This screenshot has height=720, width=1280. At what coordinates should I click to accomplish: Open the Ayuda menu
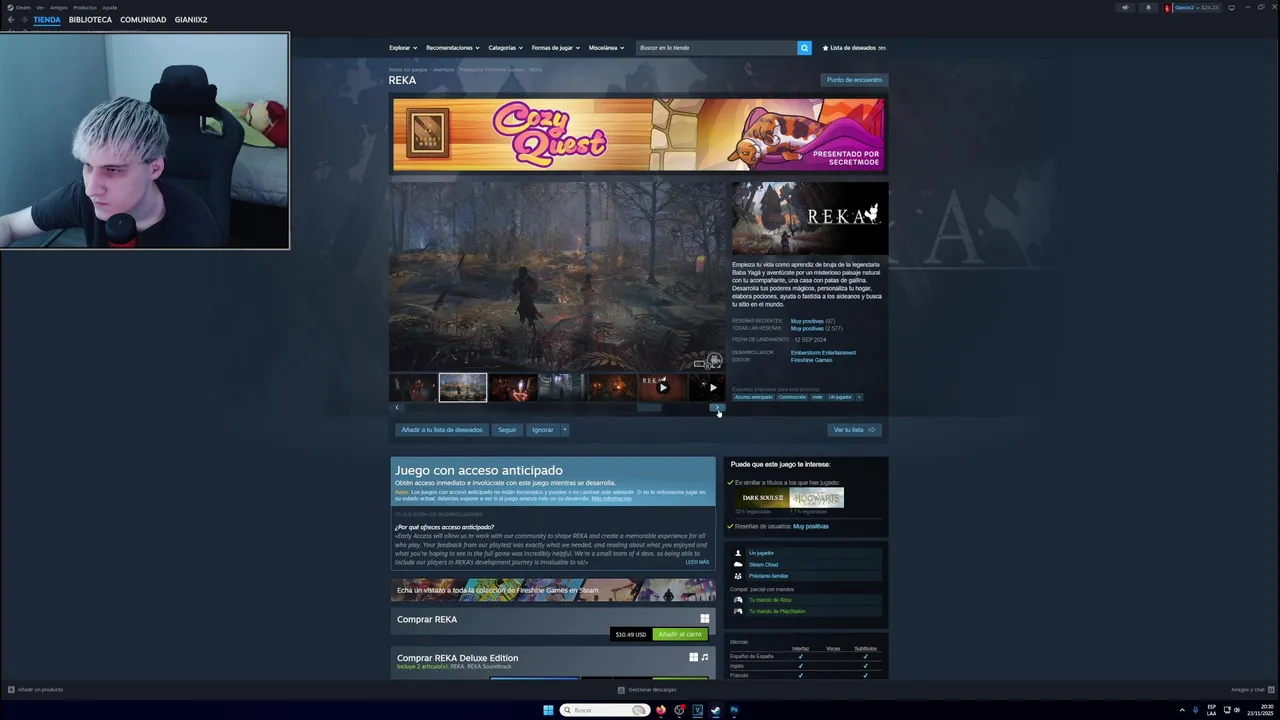[109, 7]
